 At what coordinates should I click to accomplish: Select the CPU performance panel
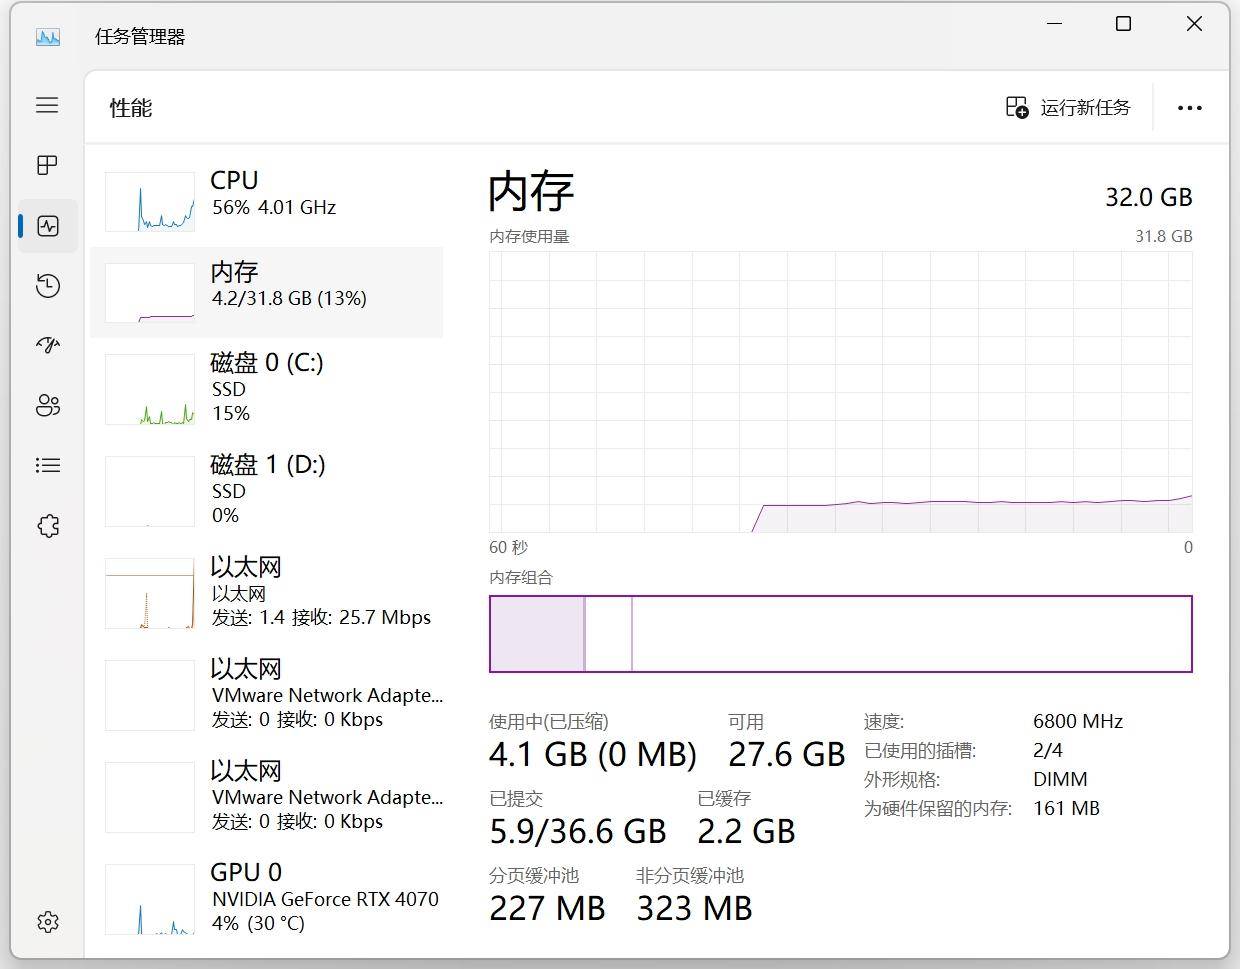click(x=265, y=200)
